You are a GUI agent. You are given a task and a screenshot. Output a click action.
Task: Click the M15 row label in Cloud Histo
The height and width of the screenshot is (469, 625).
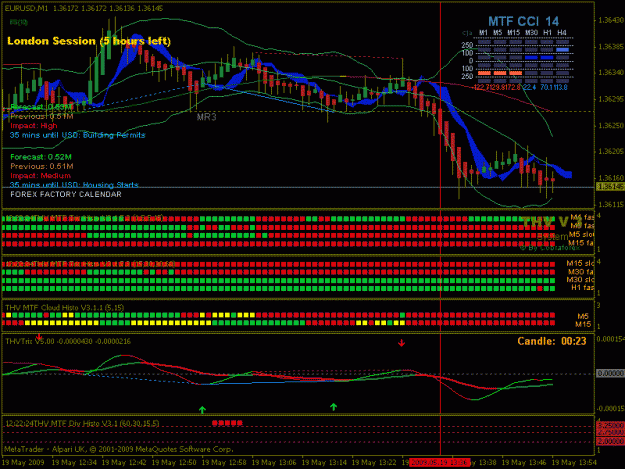[x=583, y=324]
